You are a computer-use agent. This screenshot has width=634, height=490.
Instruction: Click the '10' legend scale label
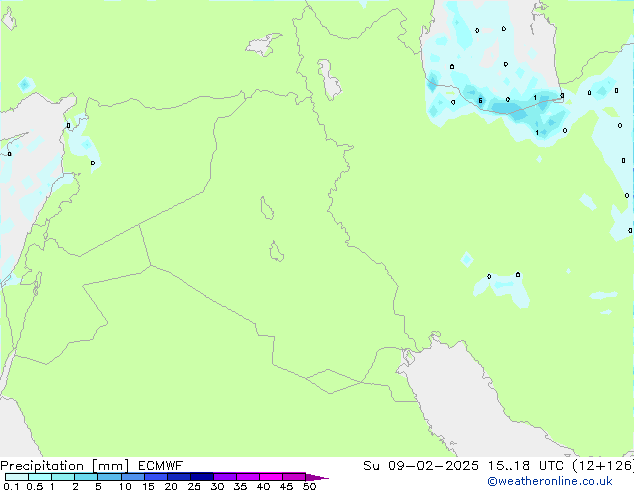(x=125, y=486)
